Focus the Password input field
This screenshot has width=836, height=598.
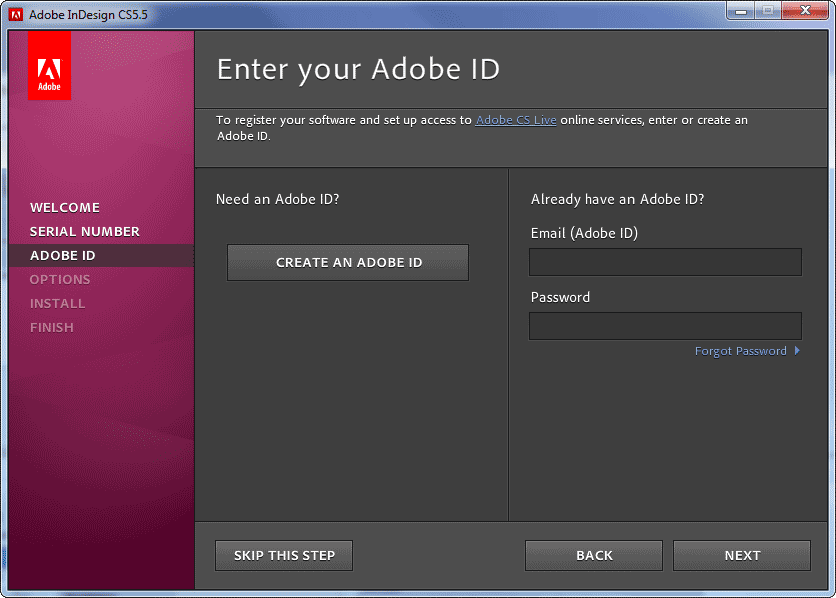click(x=665, y=326)
